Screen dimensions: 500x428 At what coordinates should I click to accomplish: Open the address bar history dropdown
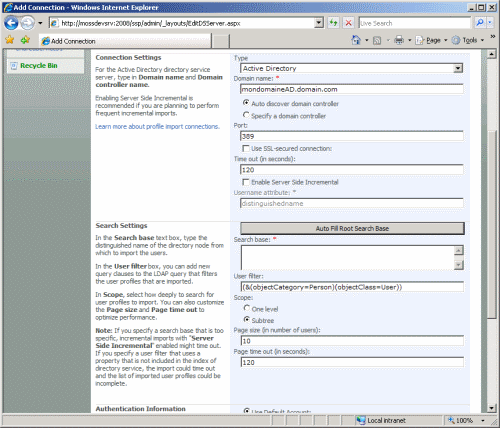(x=319, y=23)
